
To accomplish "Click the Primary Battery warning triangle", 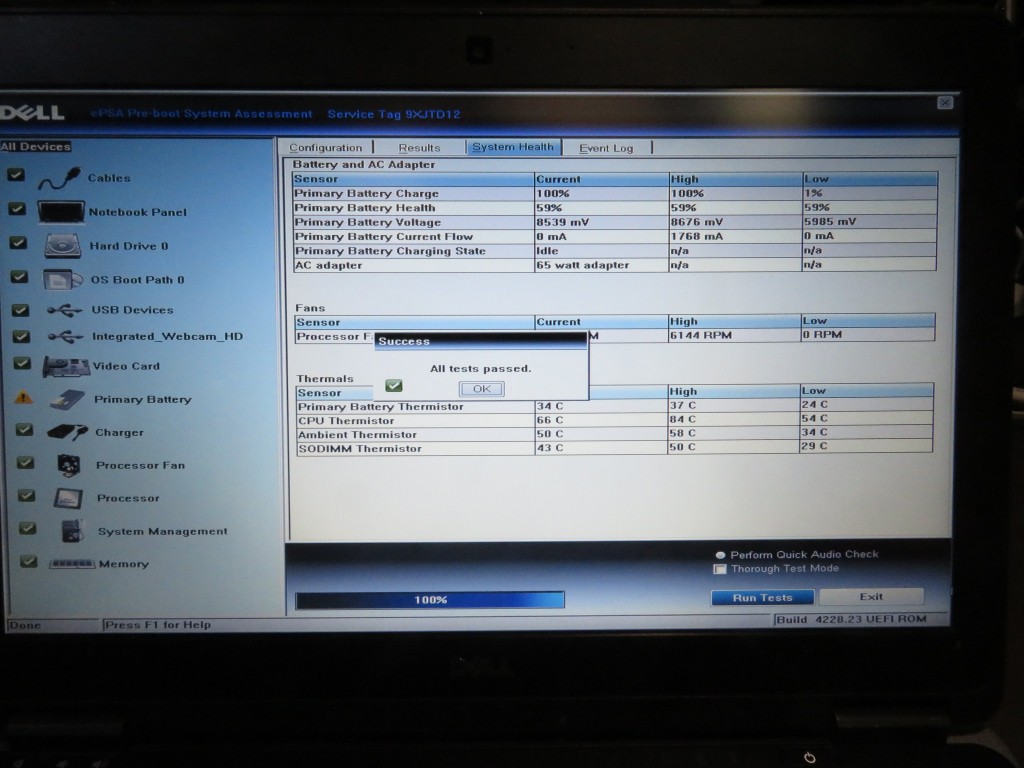I will pyautogui.click(x=24, y=396).
